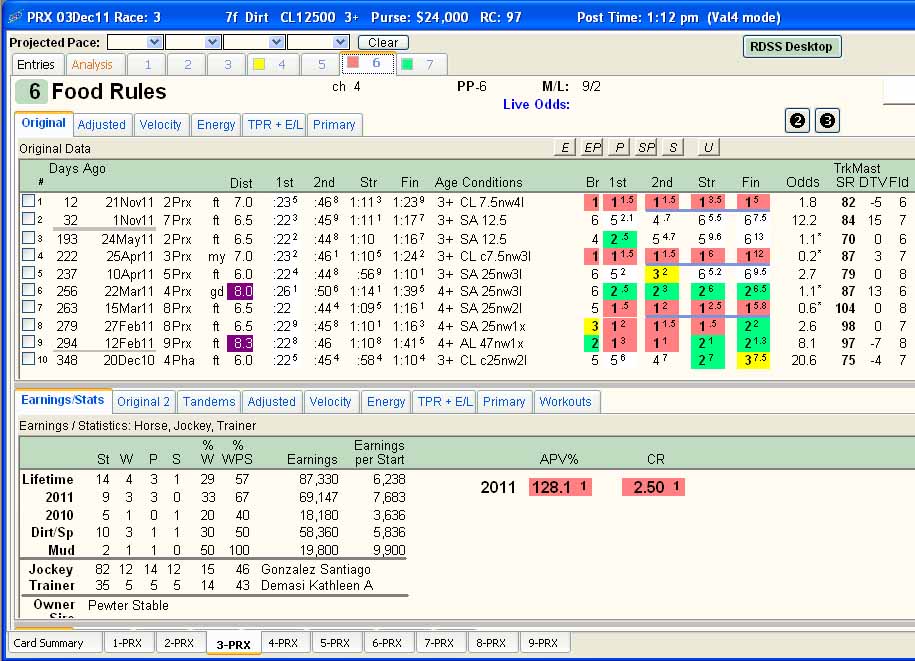This screenshot has height=661, width=915.
Task: Click the S running style button
Action: pos(673,148)
